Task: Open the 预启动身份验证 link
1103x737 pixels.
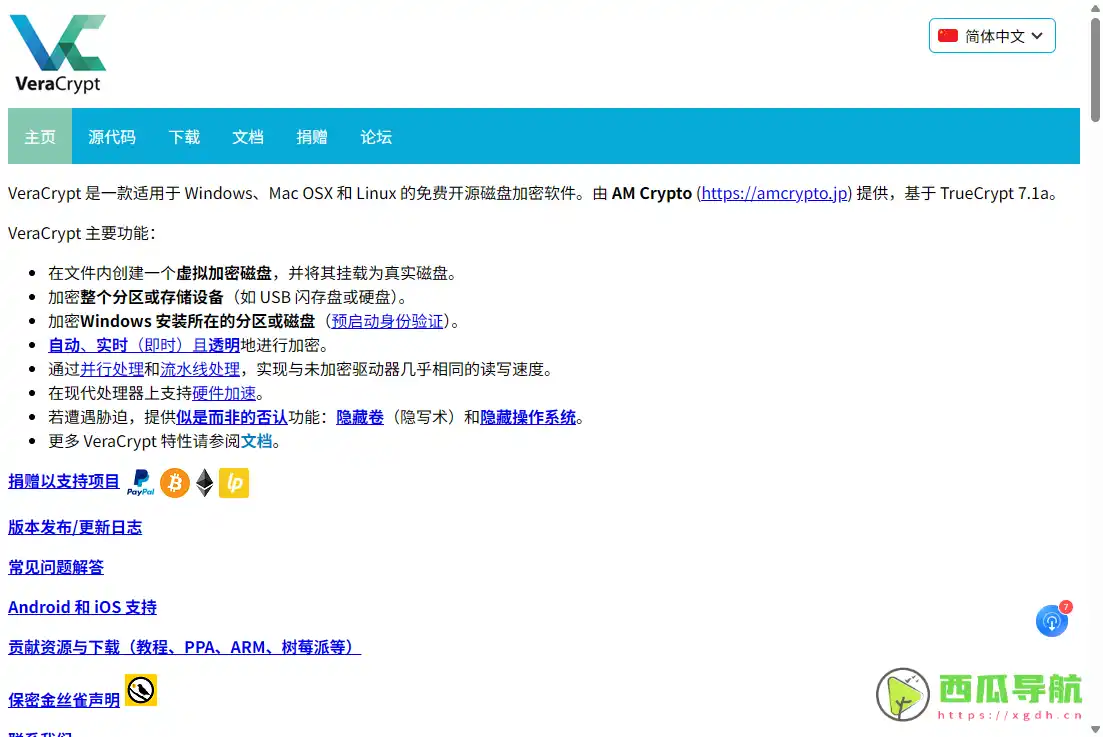Action: tap(388, 321)
